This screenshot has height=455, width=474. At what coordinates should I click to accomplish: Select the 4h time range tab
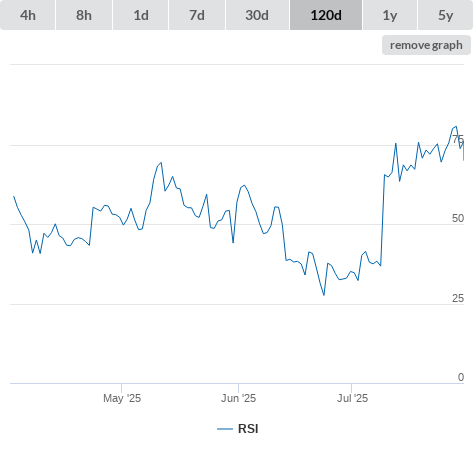pyautogui.click(x=28, y=15)
